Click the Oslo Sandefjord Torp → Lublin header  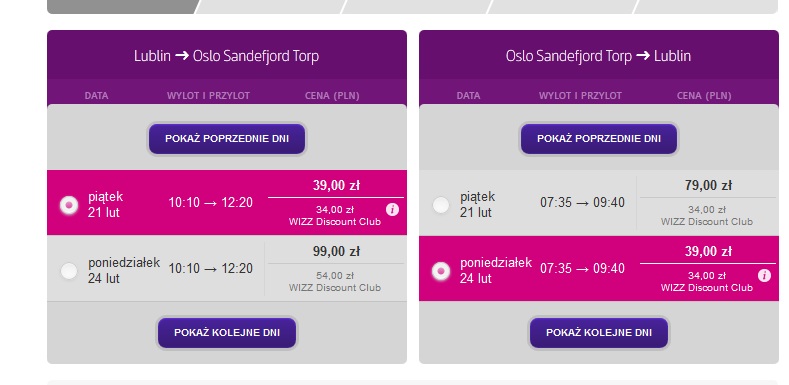(598, 55)
